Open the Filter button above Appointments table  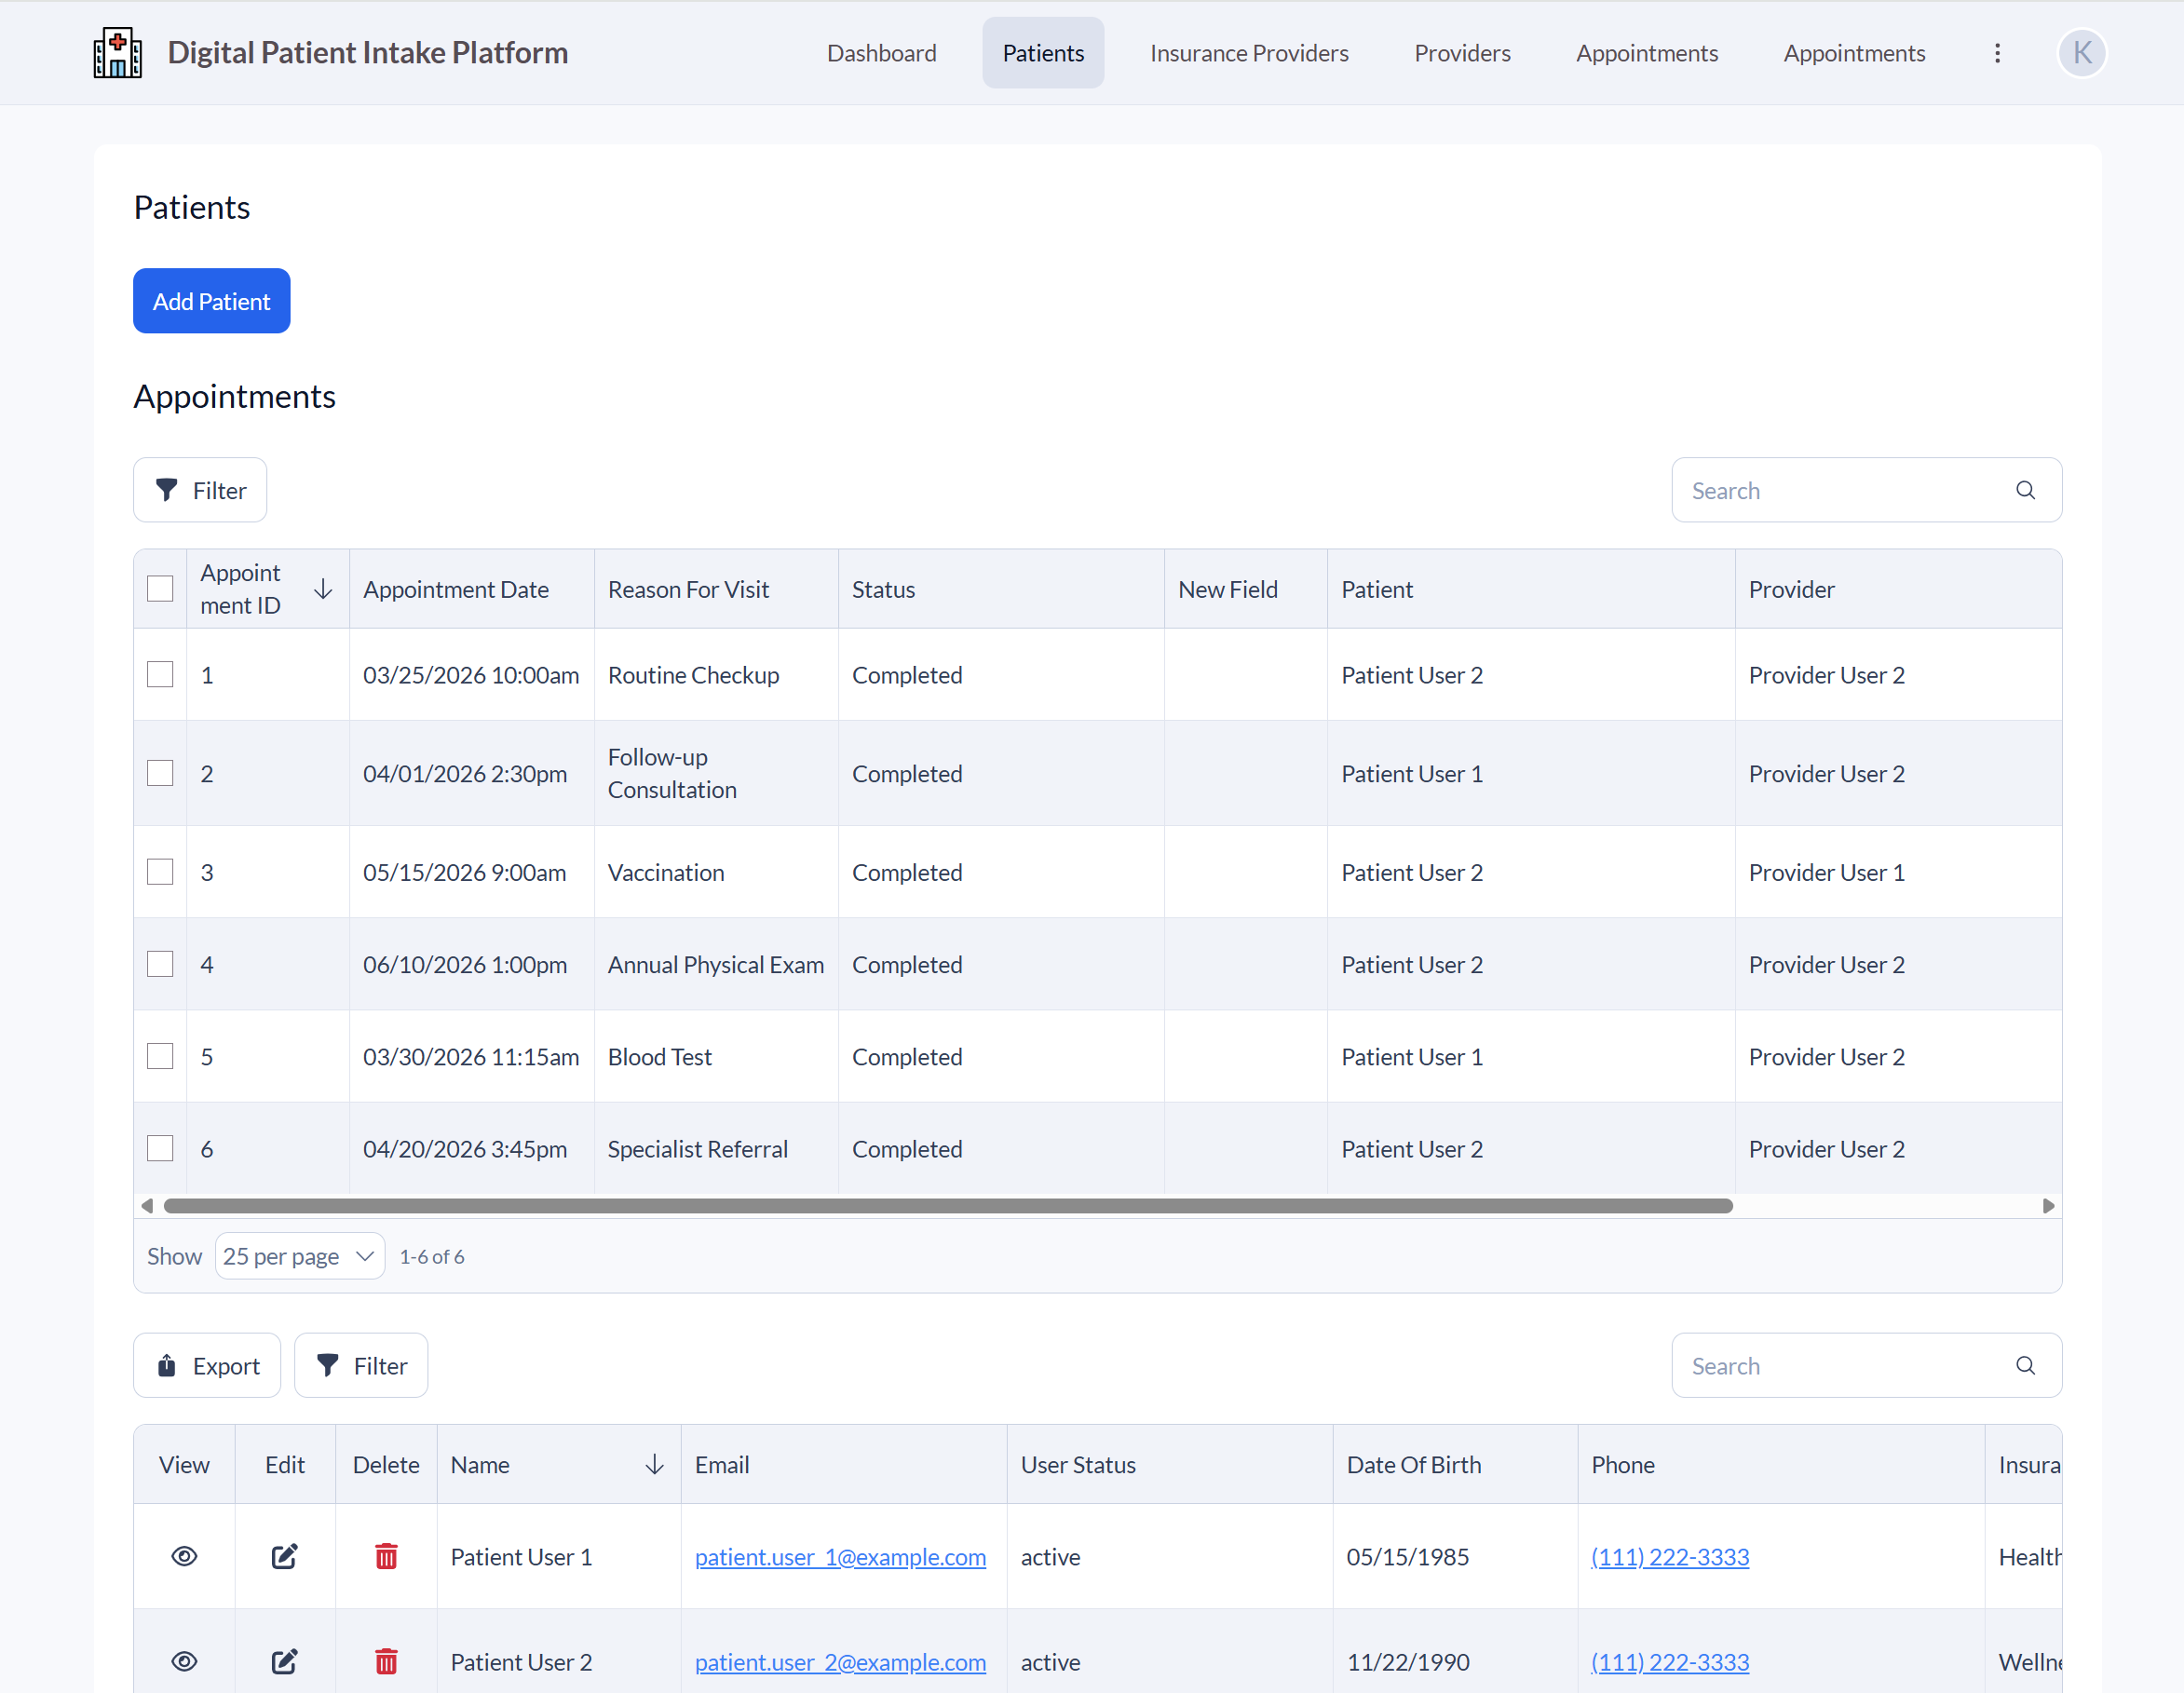[200, 490]
